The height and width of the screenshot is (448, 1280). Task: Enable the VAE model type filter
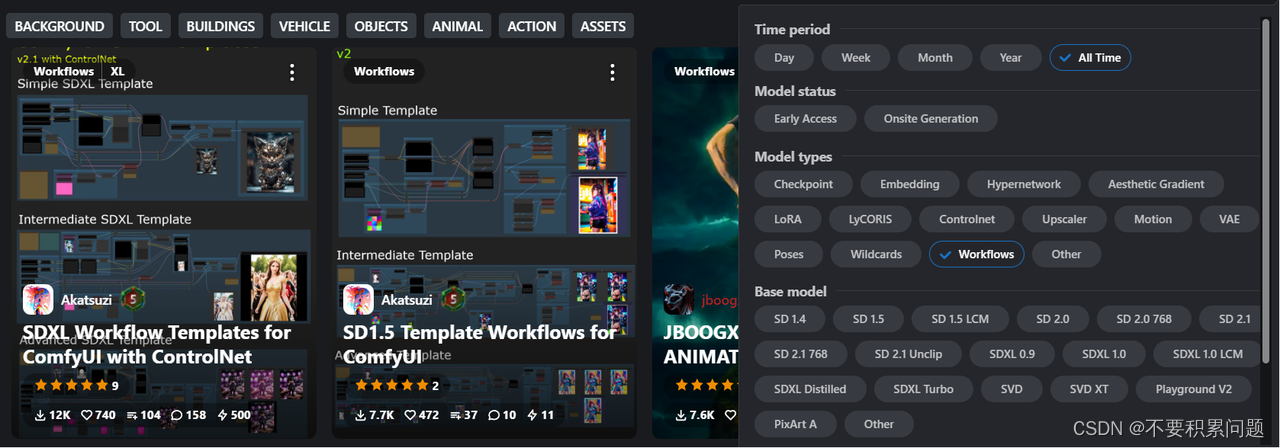tap(1229, 219)
